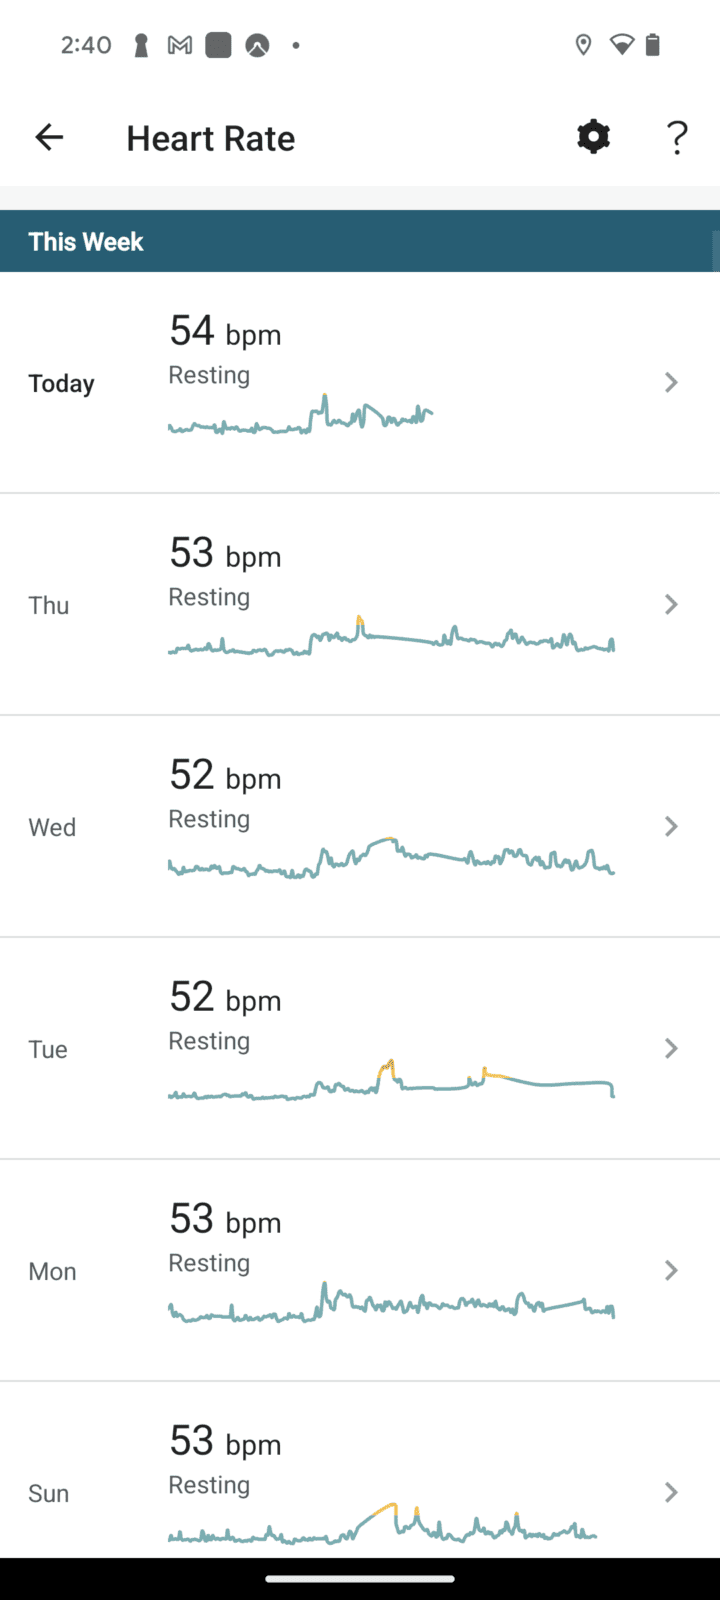Image resolution: width=720 pixels, height=1600 pixels.
Task: Go back using the arrow icon
Action: tap(49, 138)
